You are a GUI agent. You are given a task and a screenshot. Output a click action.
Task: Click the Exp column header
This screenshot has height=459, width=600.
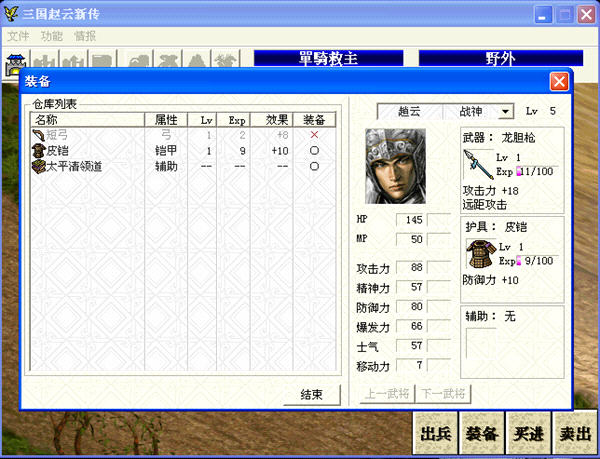tap(233, 120)
